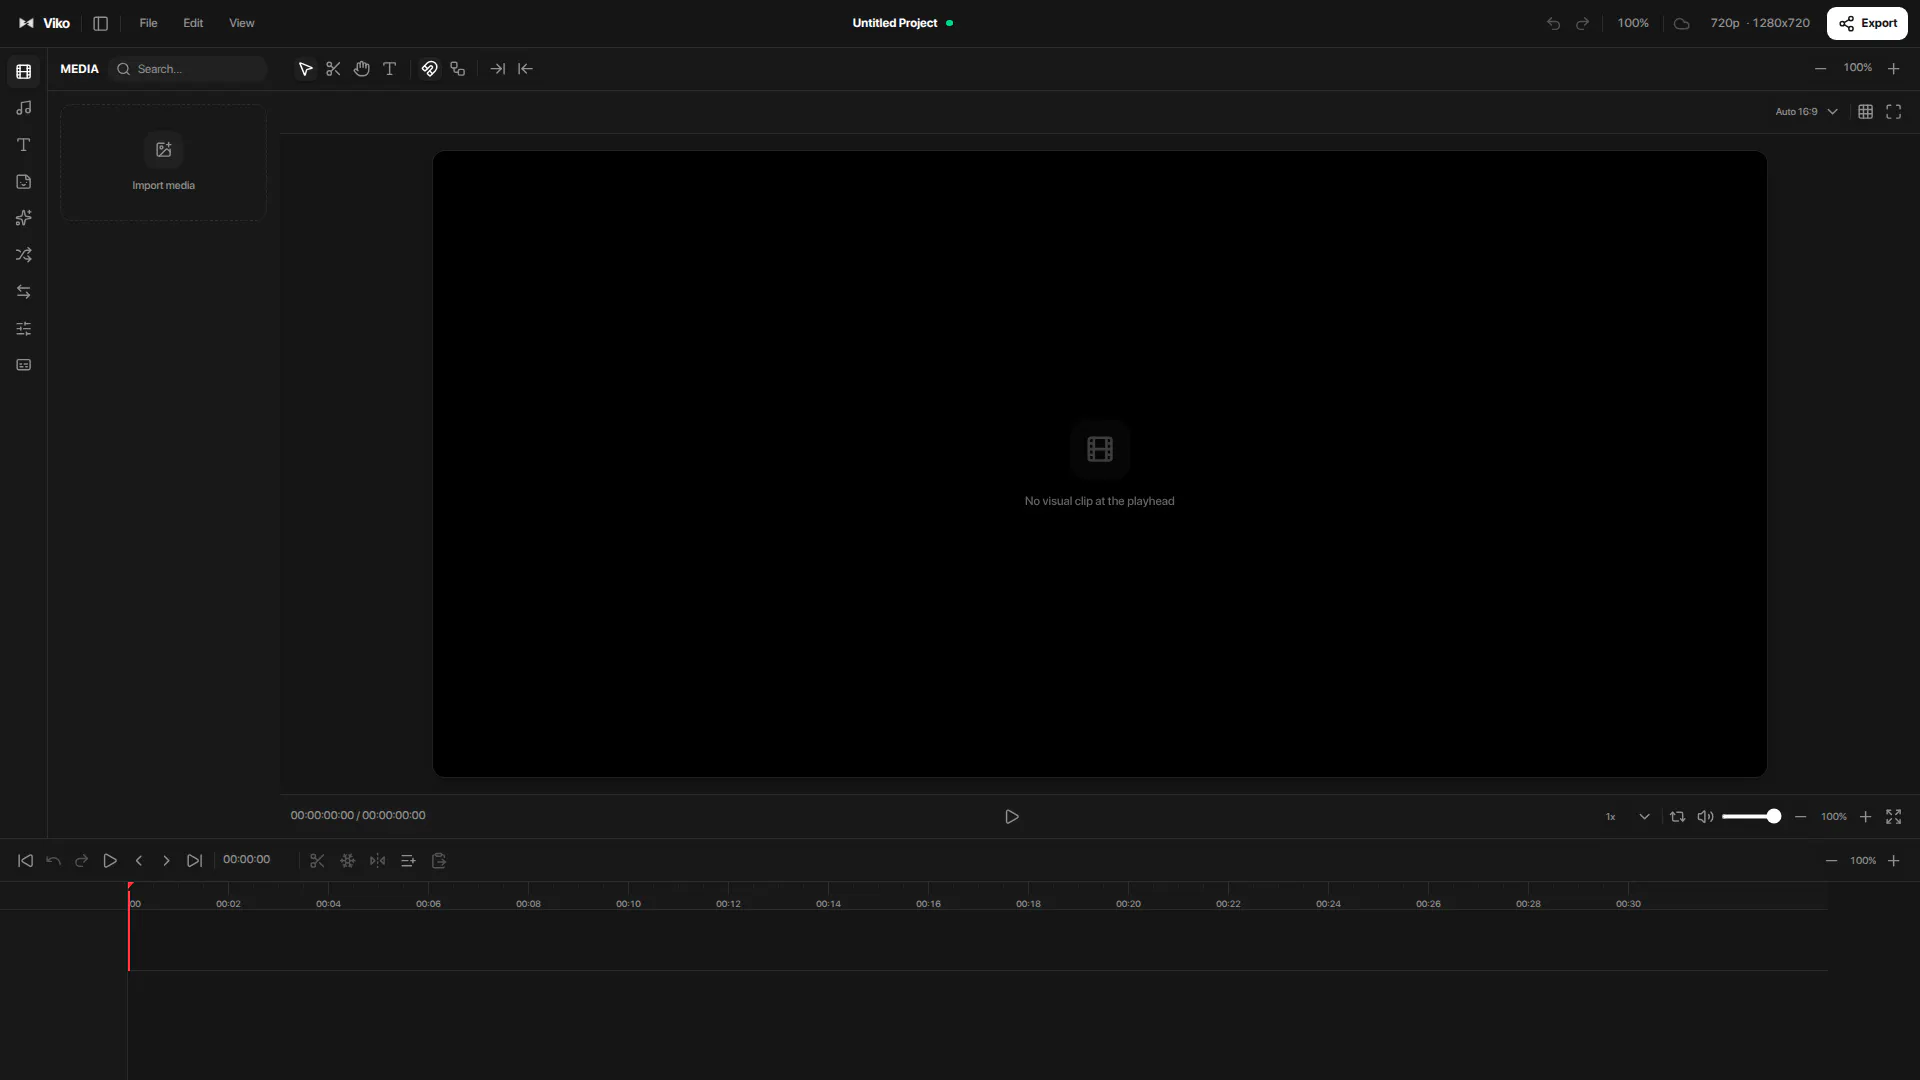Screen dimensions: 1920x1080
Task: Toggle loop playback
Action: [1677, 817]
